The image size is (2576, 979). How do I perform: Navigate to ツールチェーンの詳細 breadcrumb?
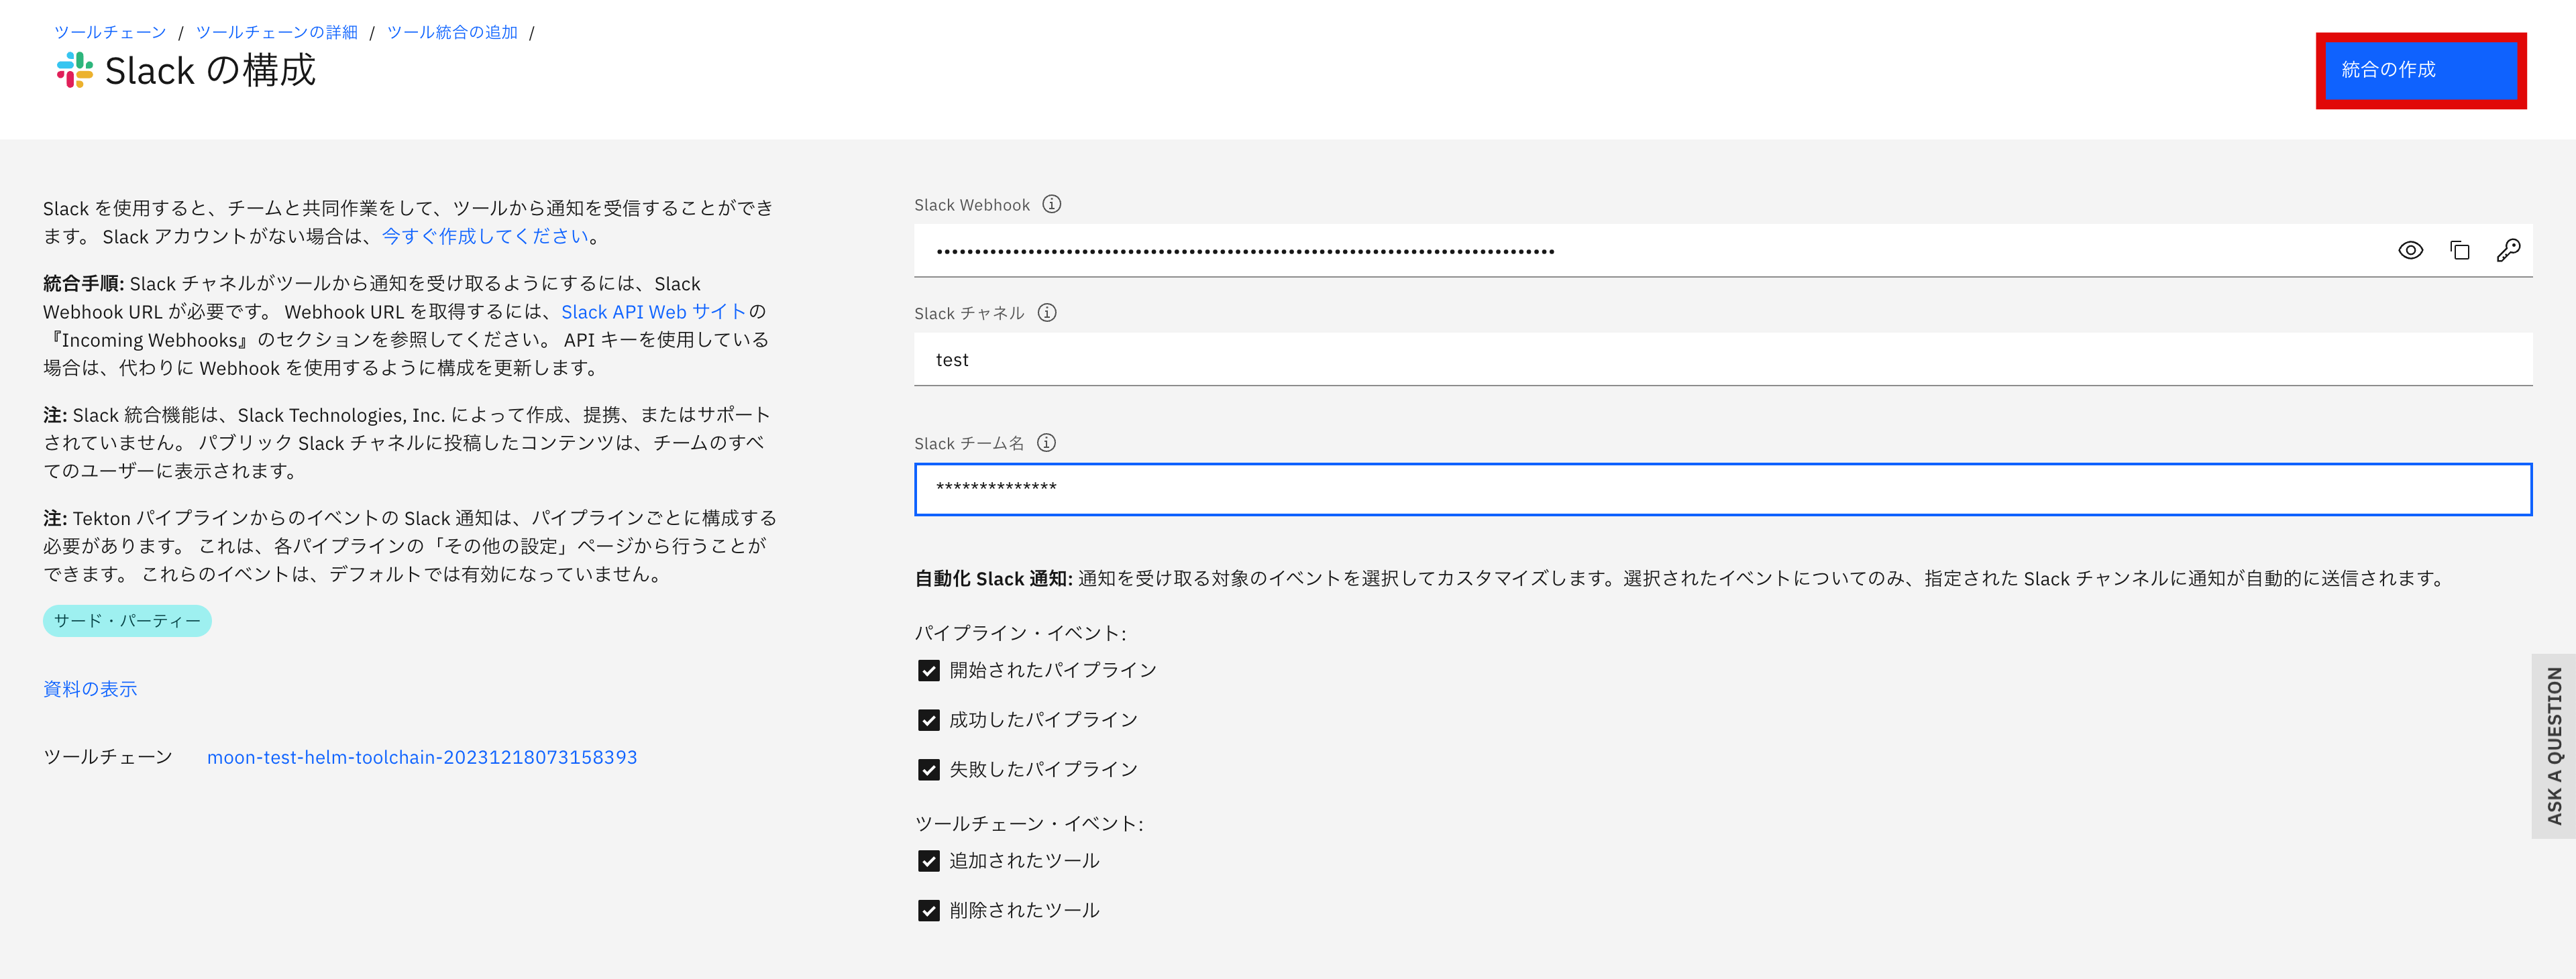(x=277, y=31)
